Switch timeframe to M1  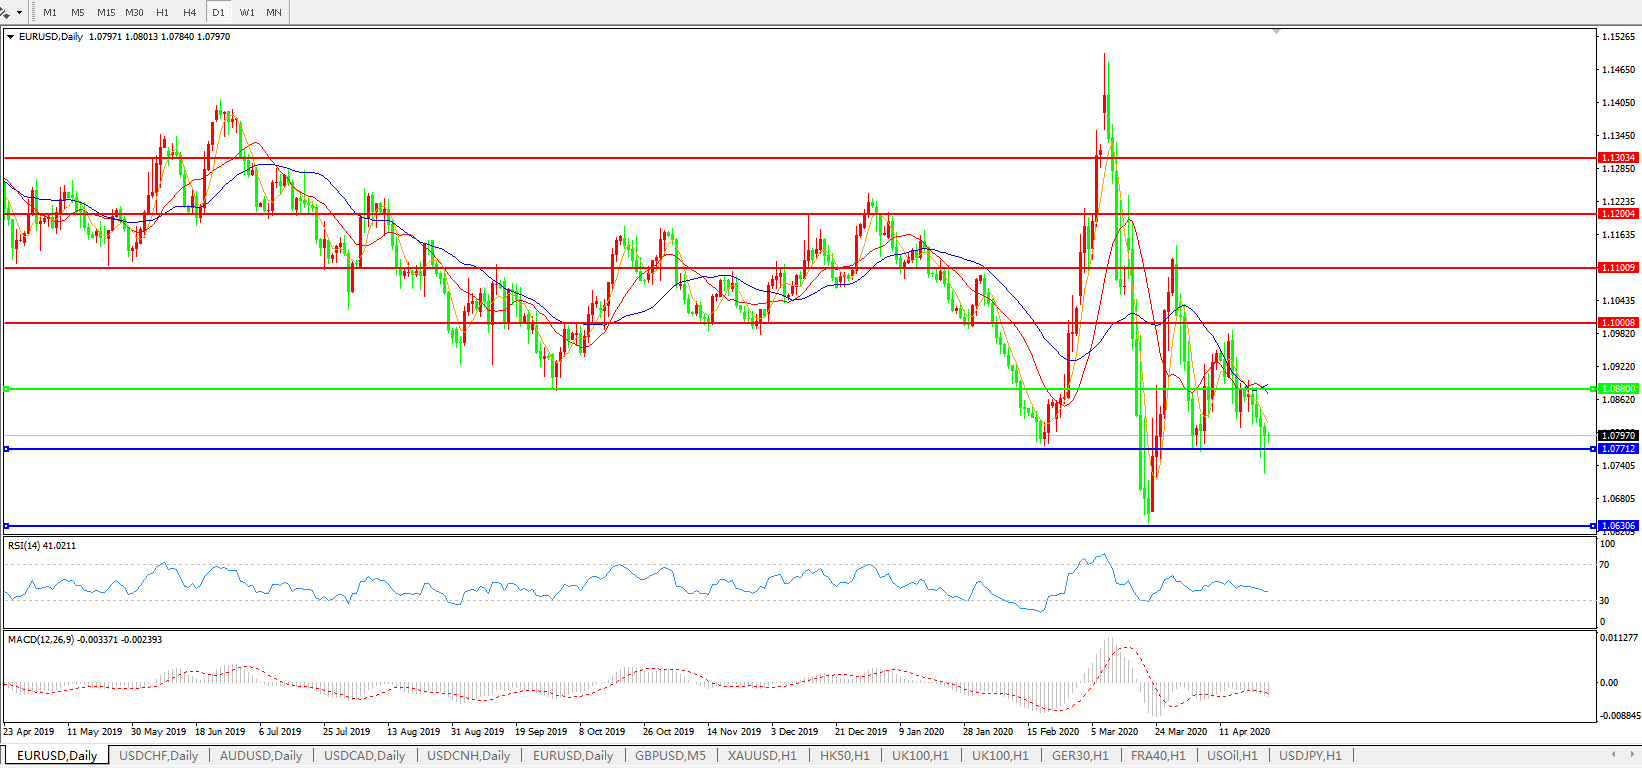pyautogui.click(x=50, y=13)
